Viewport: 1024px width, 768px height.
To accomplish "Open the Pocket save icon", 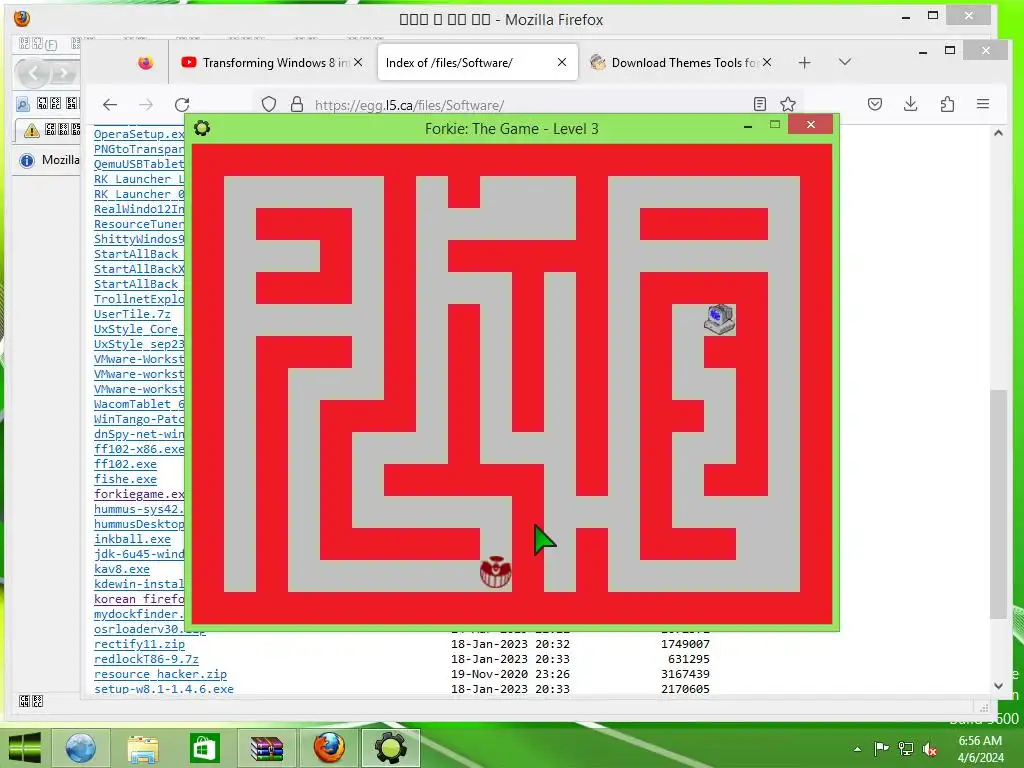I will click(x=875, y=104).
